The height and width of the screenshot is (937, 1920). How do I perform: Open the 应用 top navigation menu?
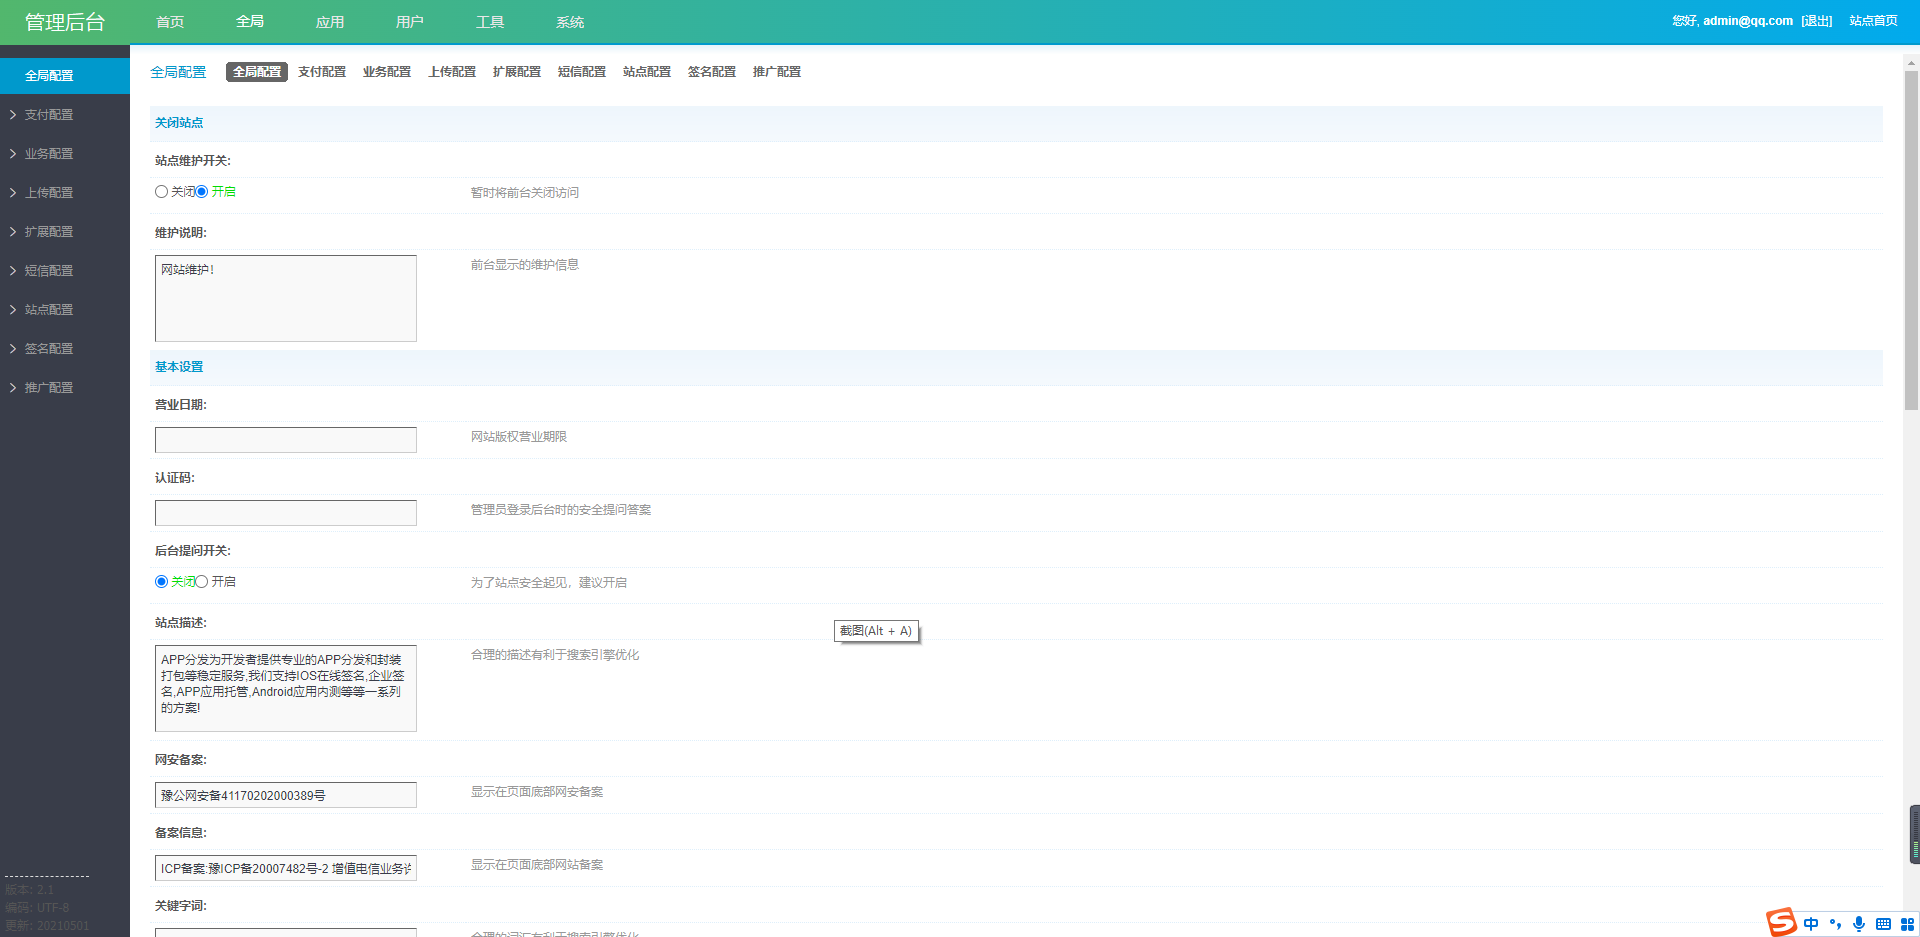tap(329, 22)
